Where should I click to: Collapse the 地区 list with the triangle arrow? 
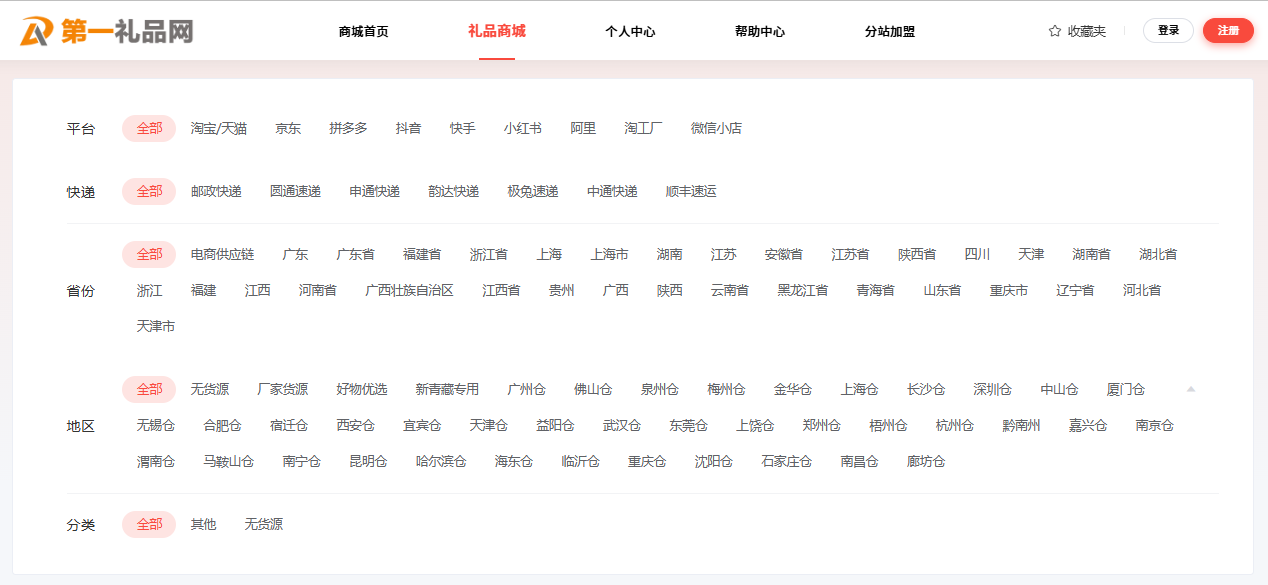tap(1190, 389)
